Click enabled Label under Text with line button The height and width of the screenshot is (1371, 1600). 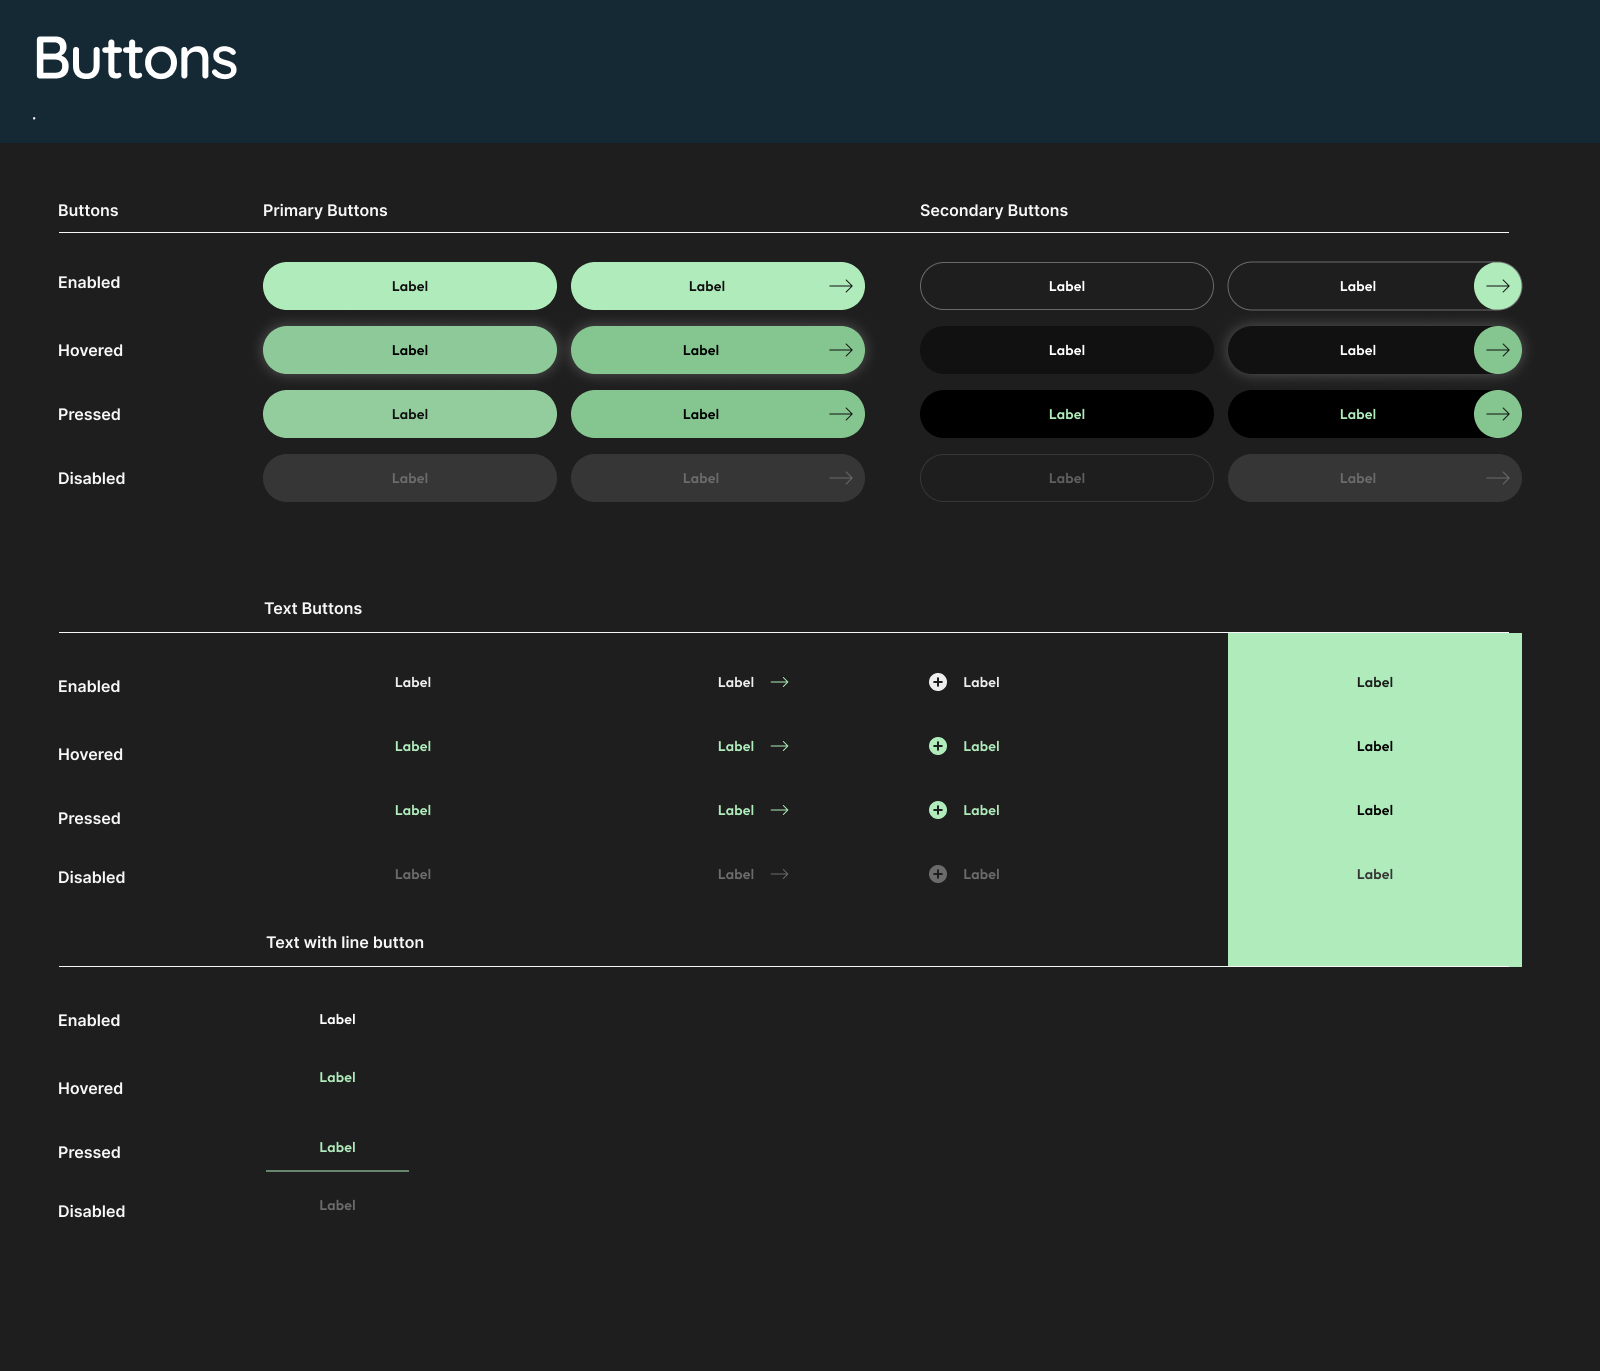coord(337,1019)
